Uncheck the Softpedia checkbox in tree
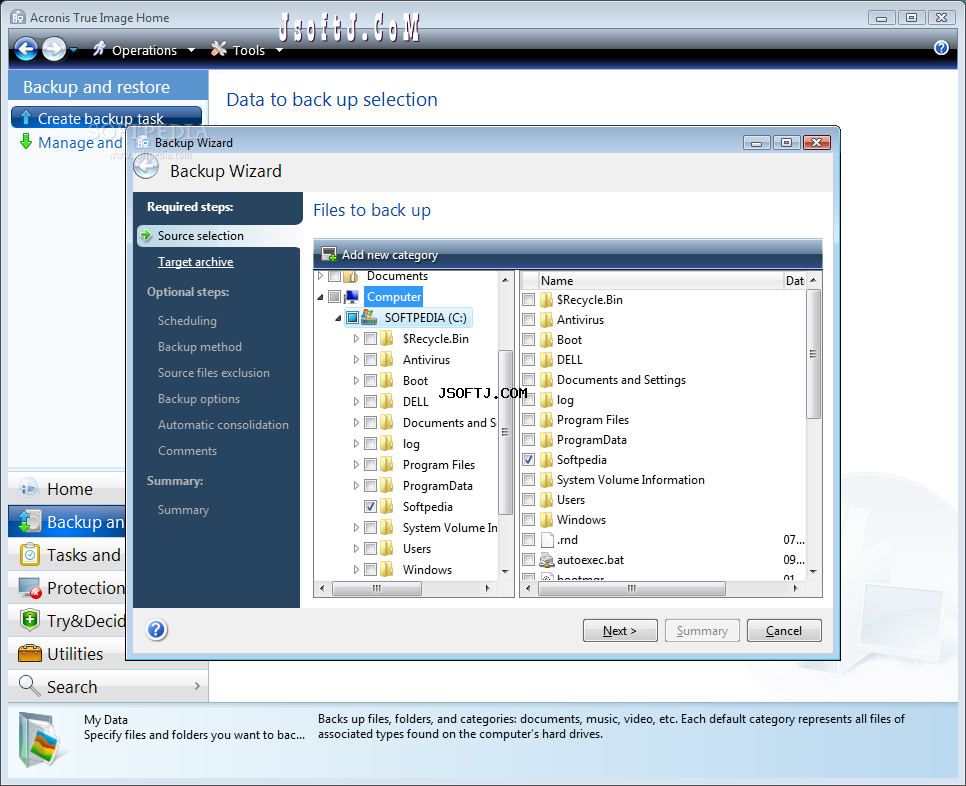 (x=370, y=506)
